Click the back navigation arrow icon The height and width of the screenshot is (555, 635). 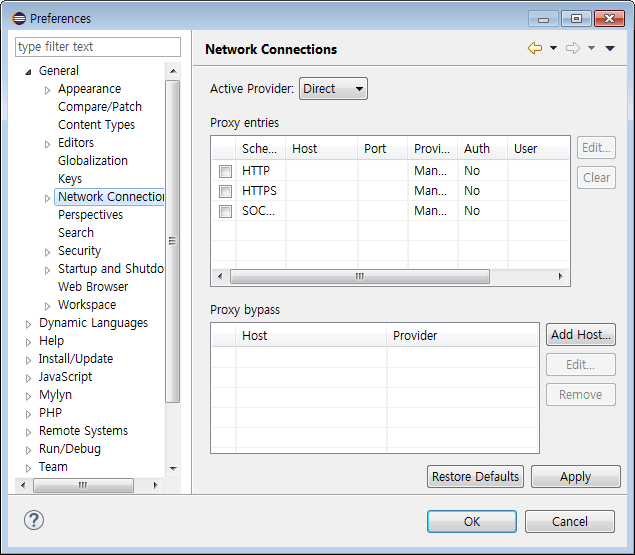pos(535,48)
